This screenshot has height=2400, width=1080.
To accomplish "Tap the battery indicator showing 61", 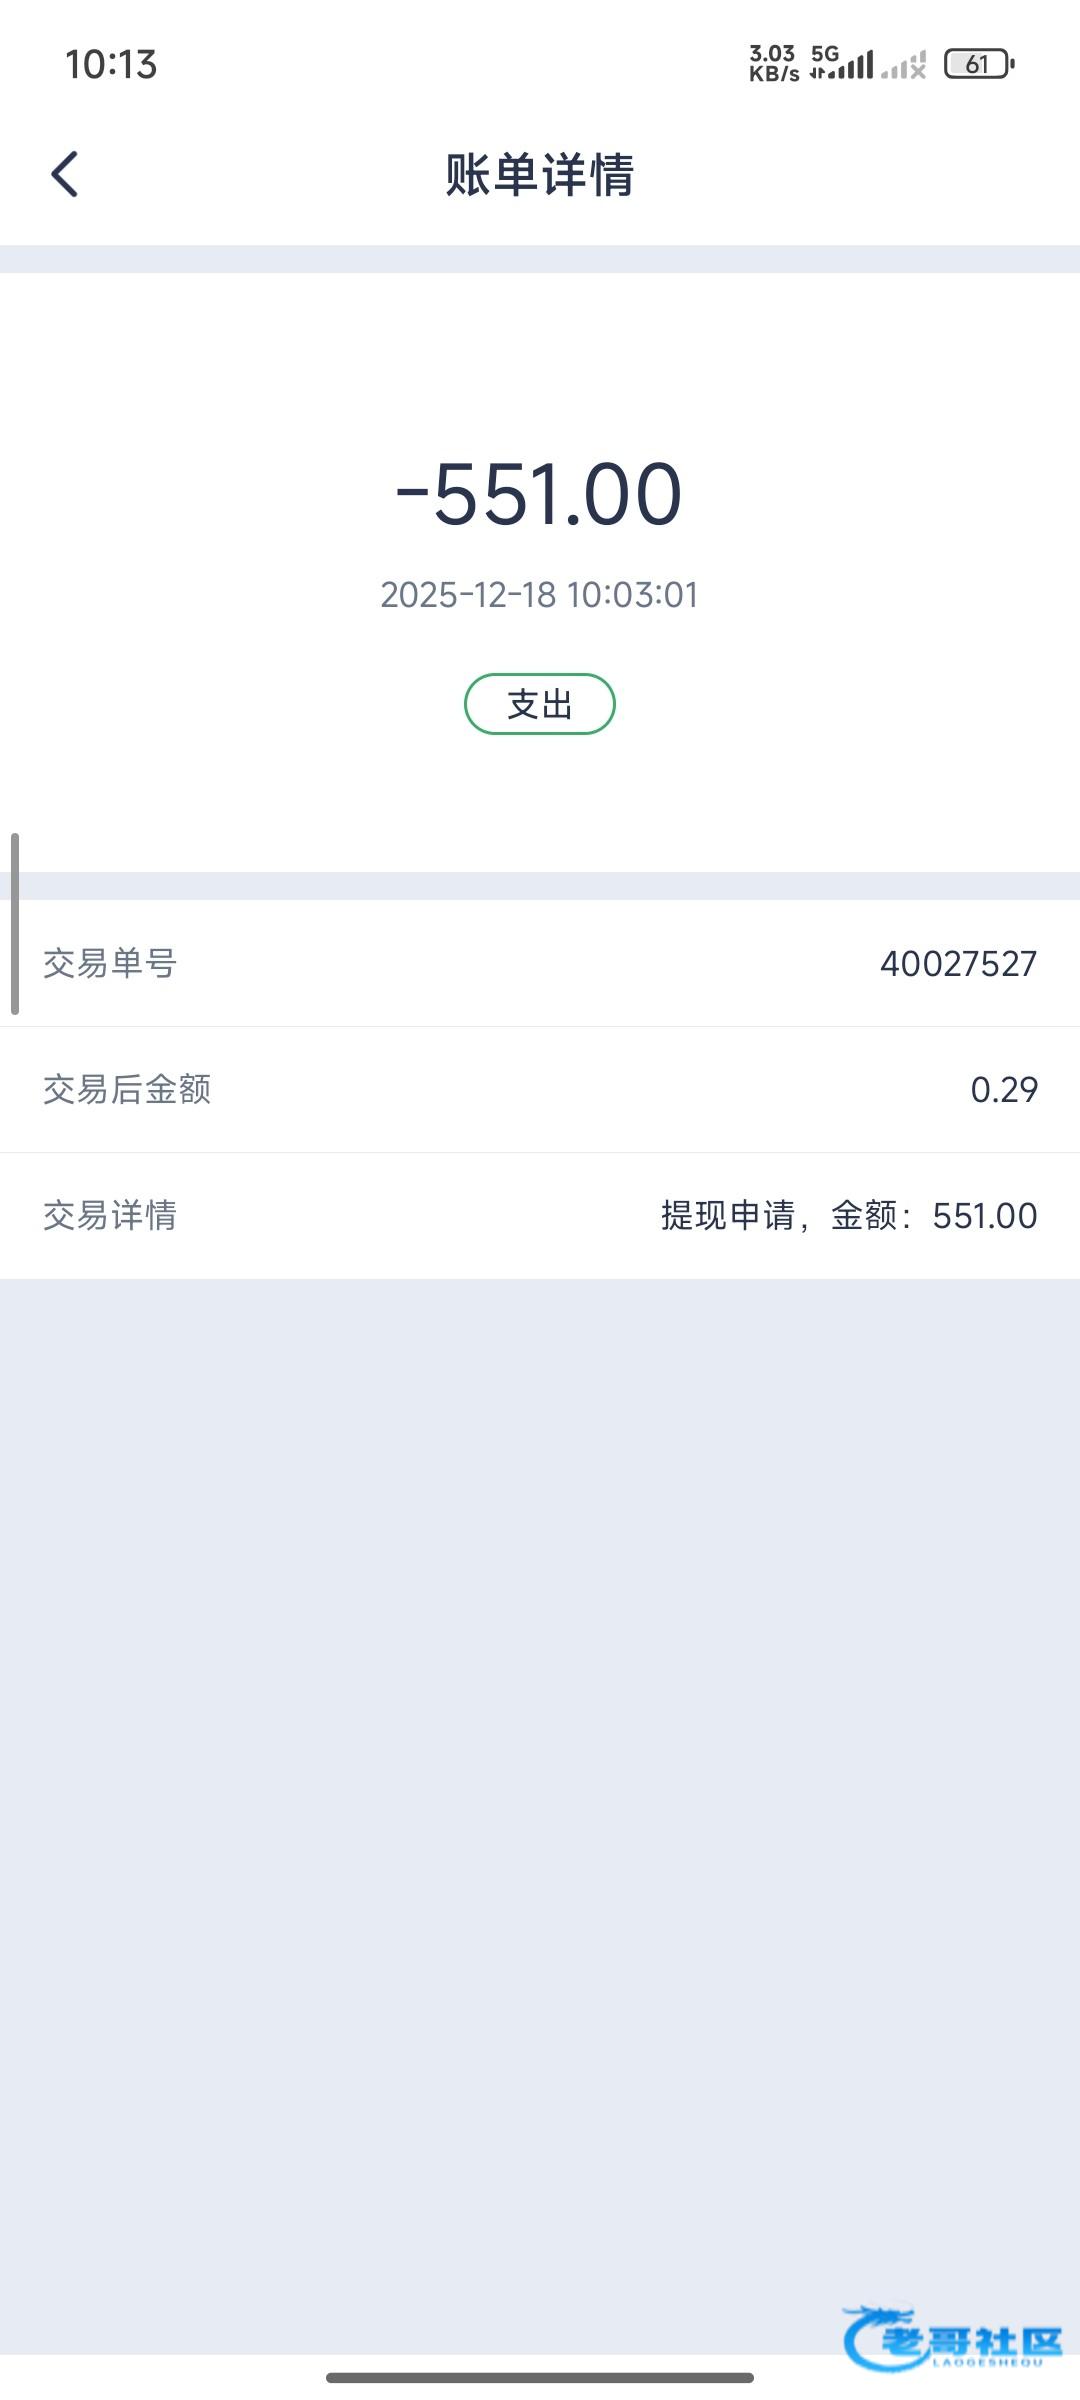I will pyautogui.click(x=979, y=65).
